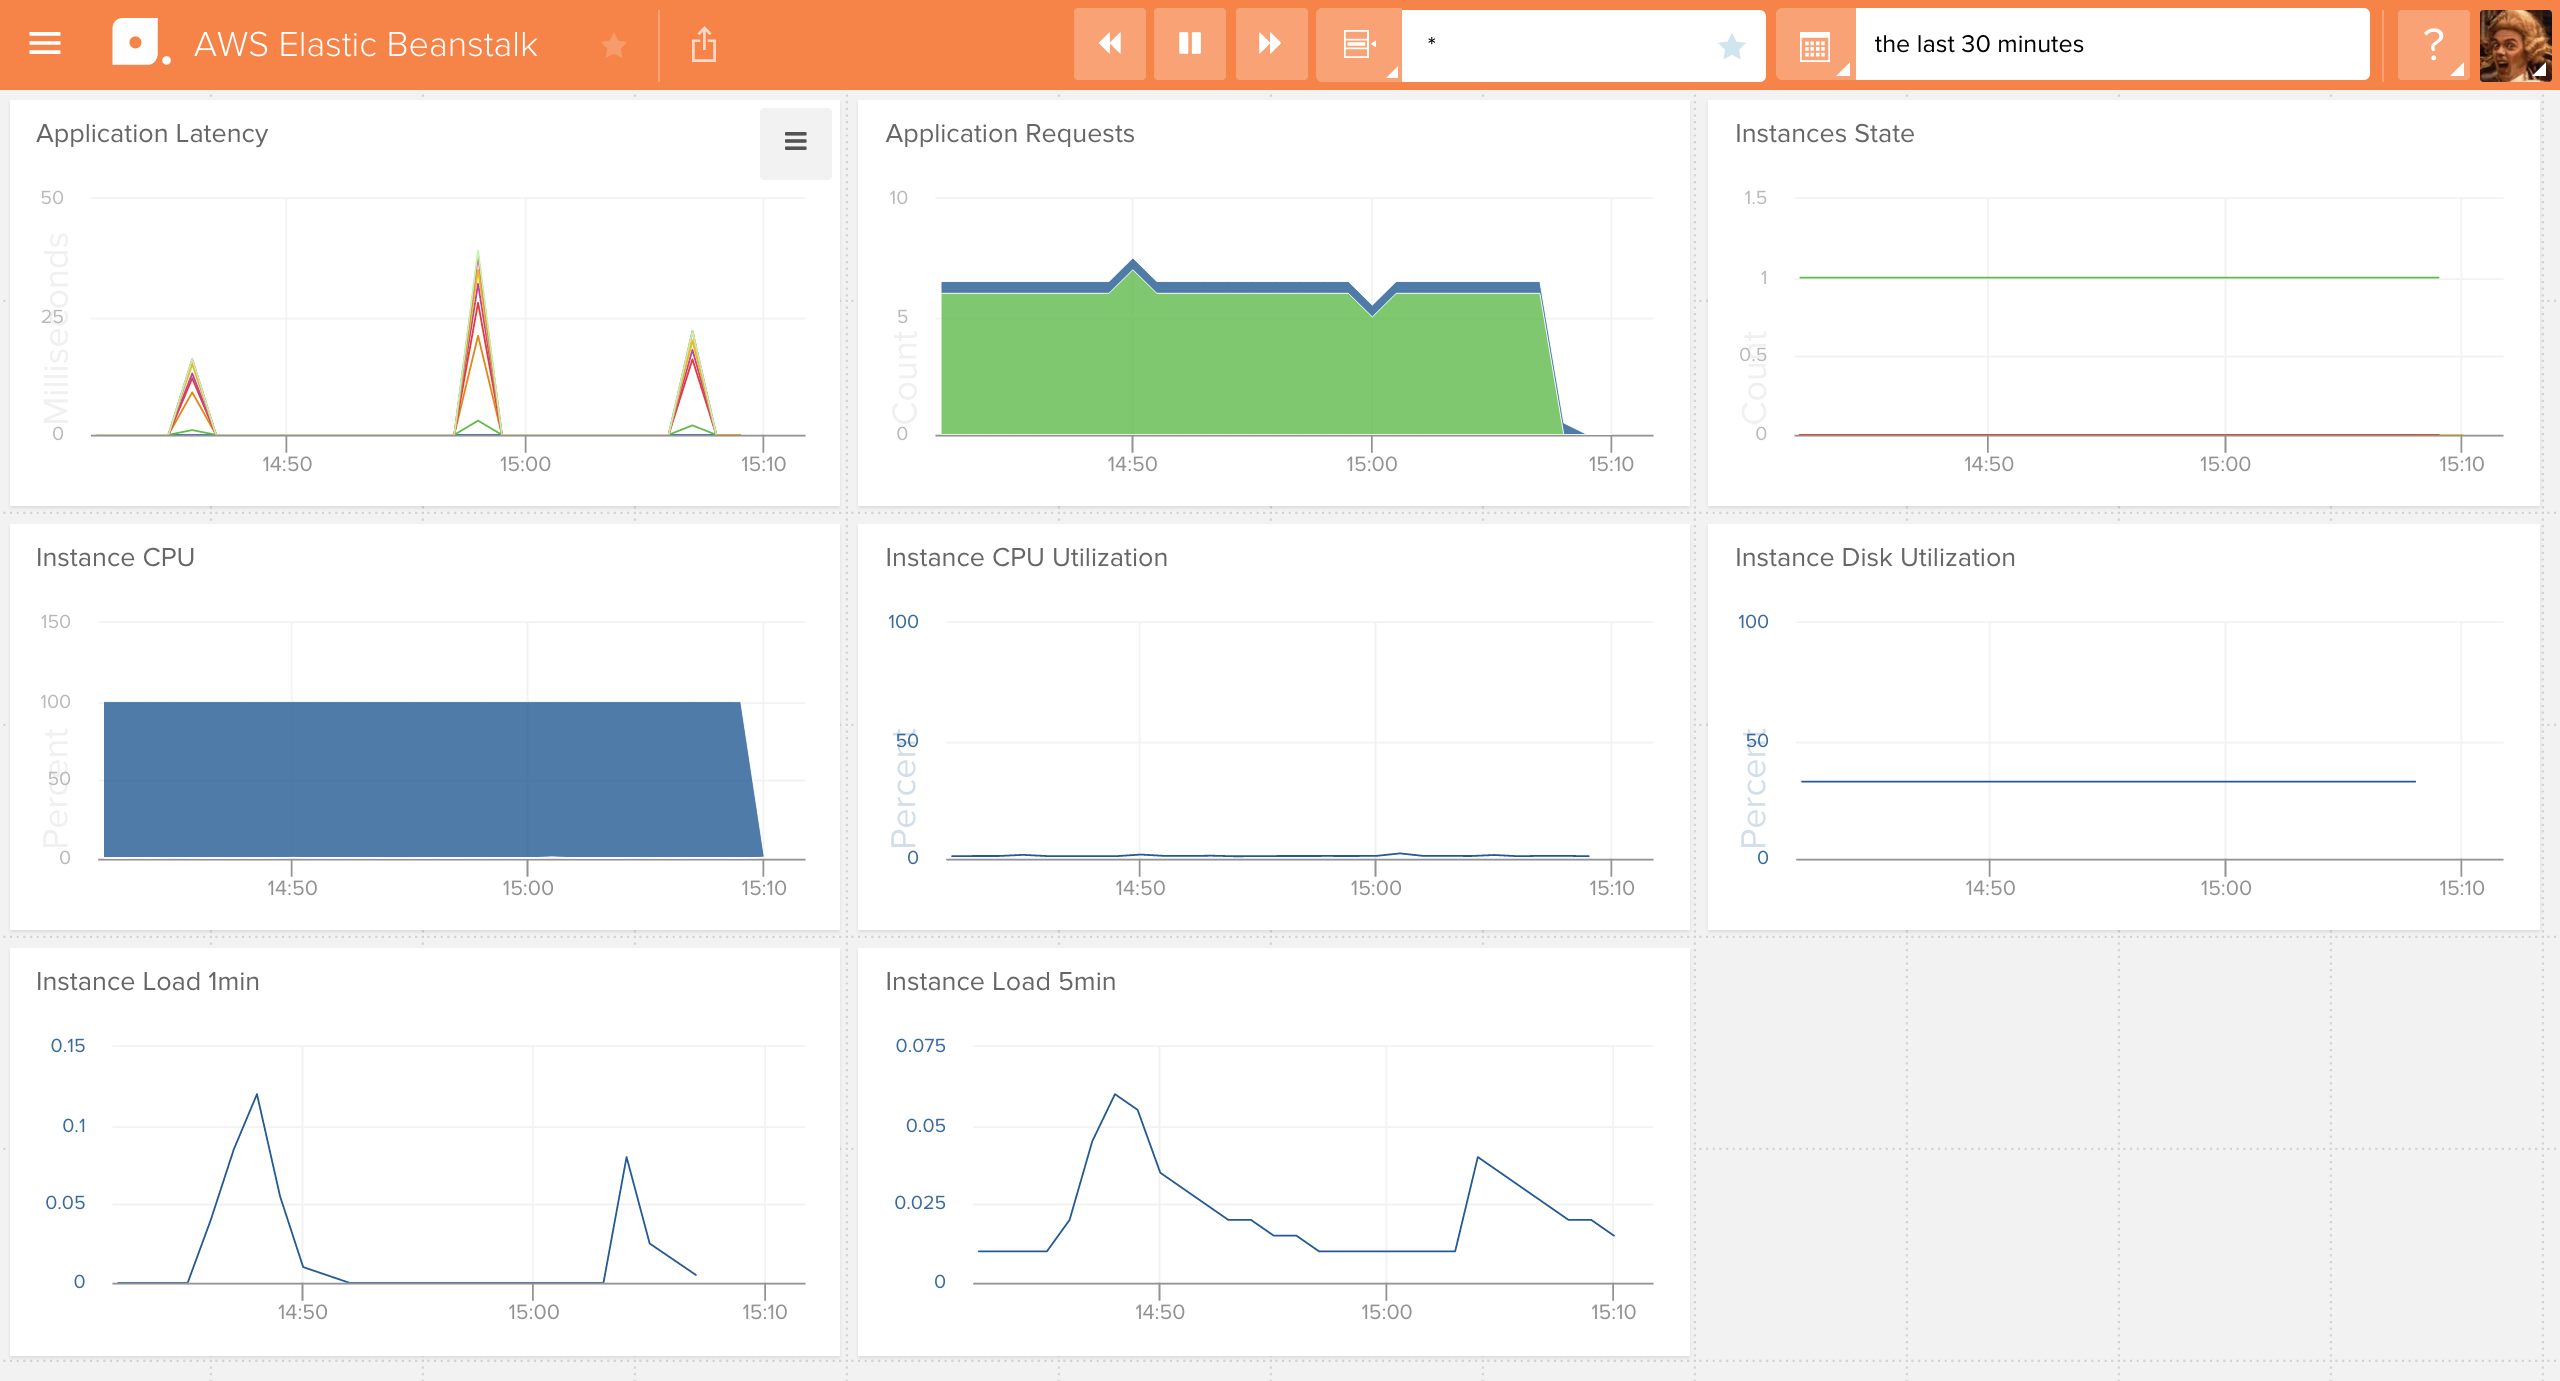Open the user avatar account menu
2560x1381 pixels.
[2516, 44]
